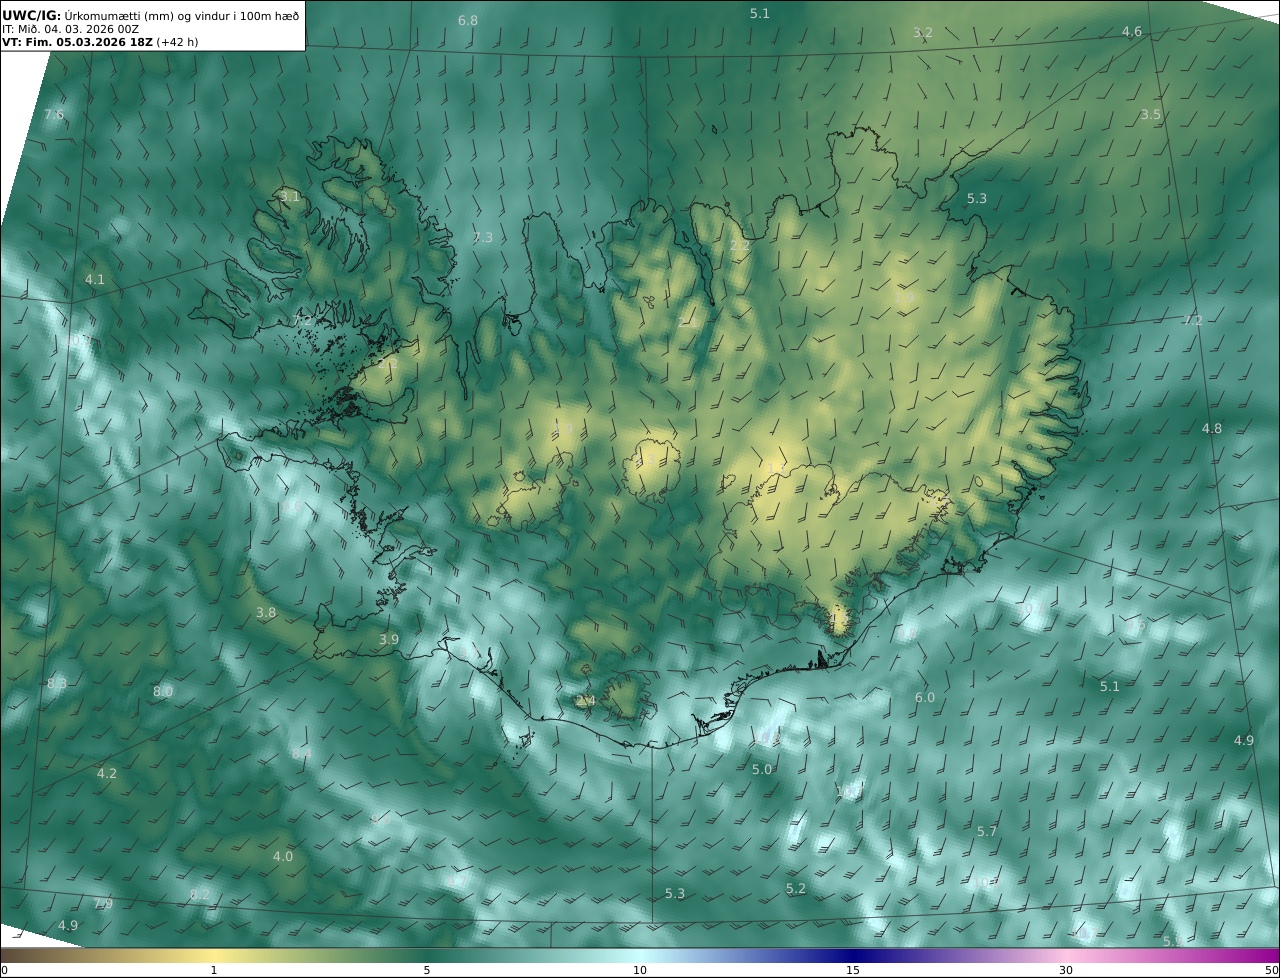This screenshot has width=1280, height=978.
Task: Click the map value label 7.6
Action: click(54, 115)
